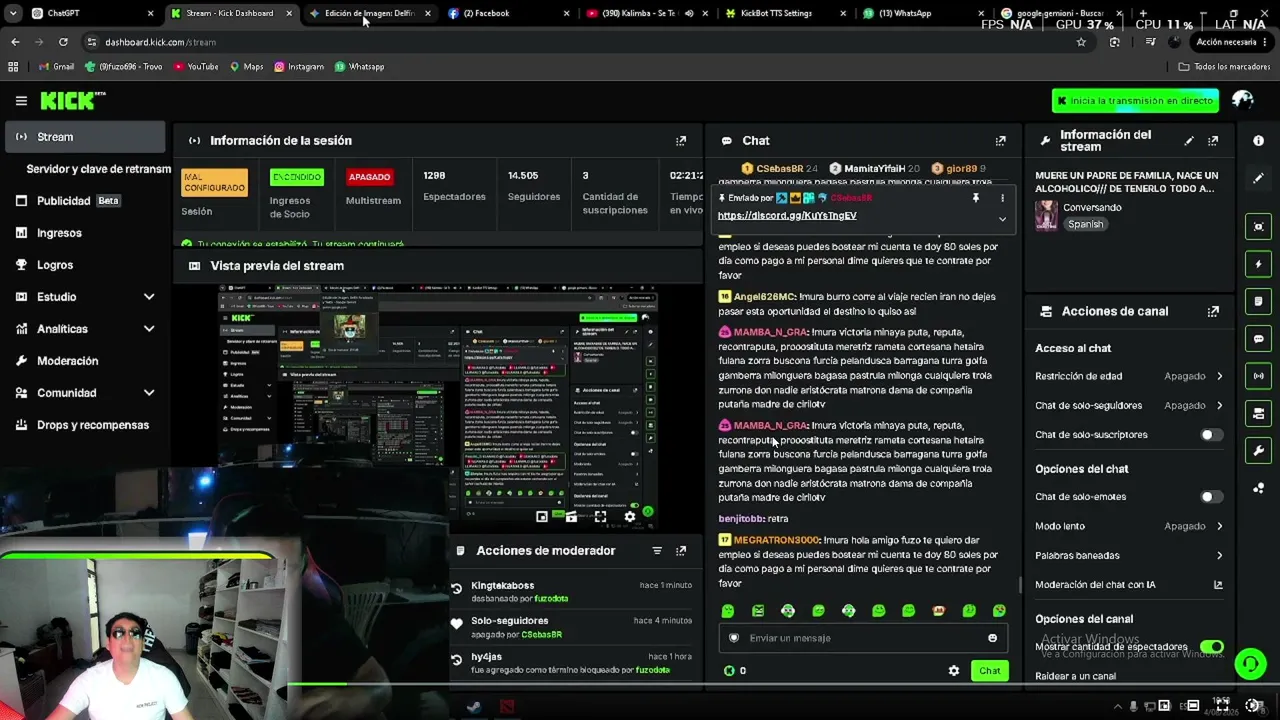Open Moderación del chat con IA link
The height and width of the screenshot is (720, 1280).
coord(1129,585)
